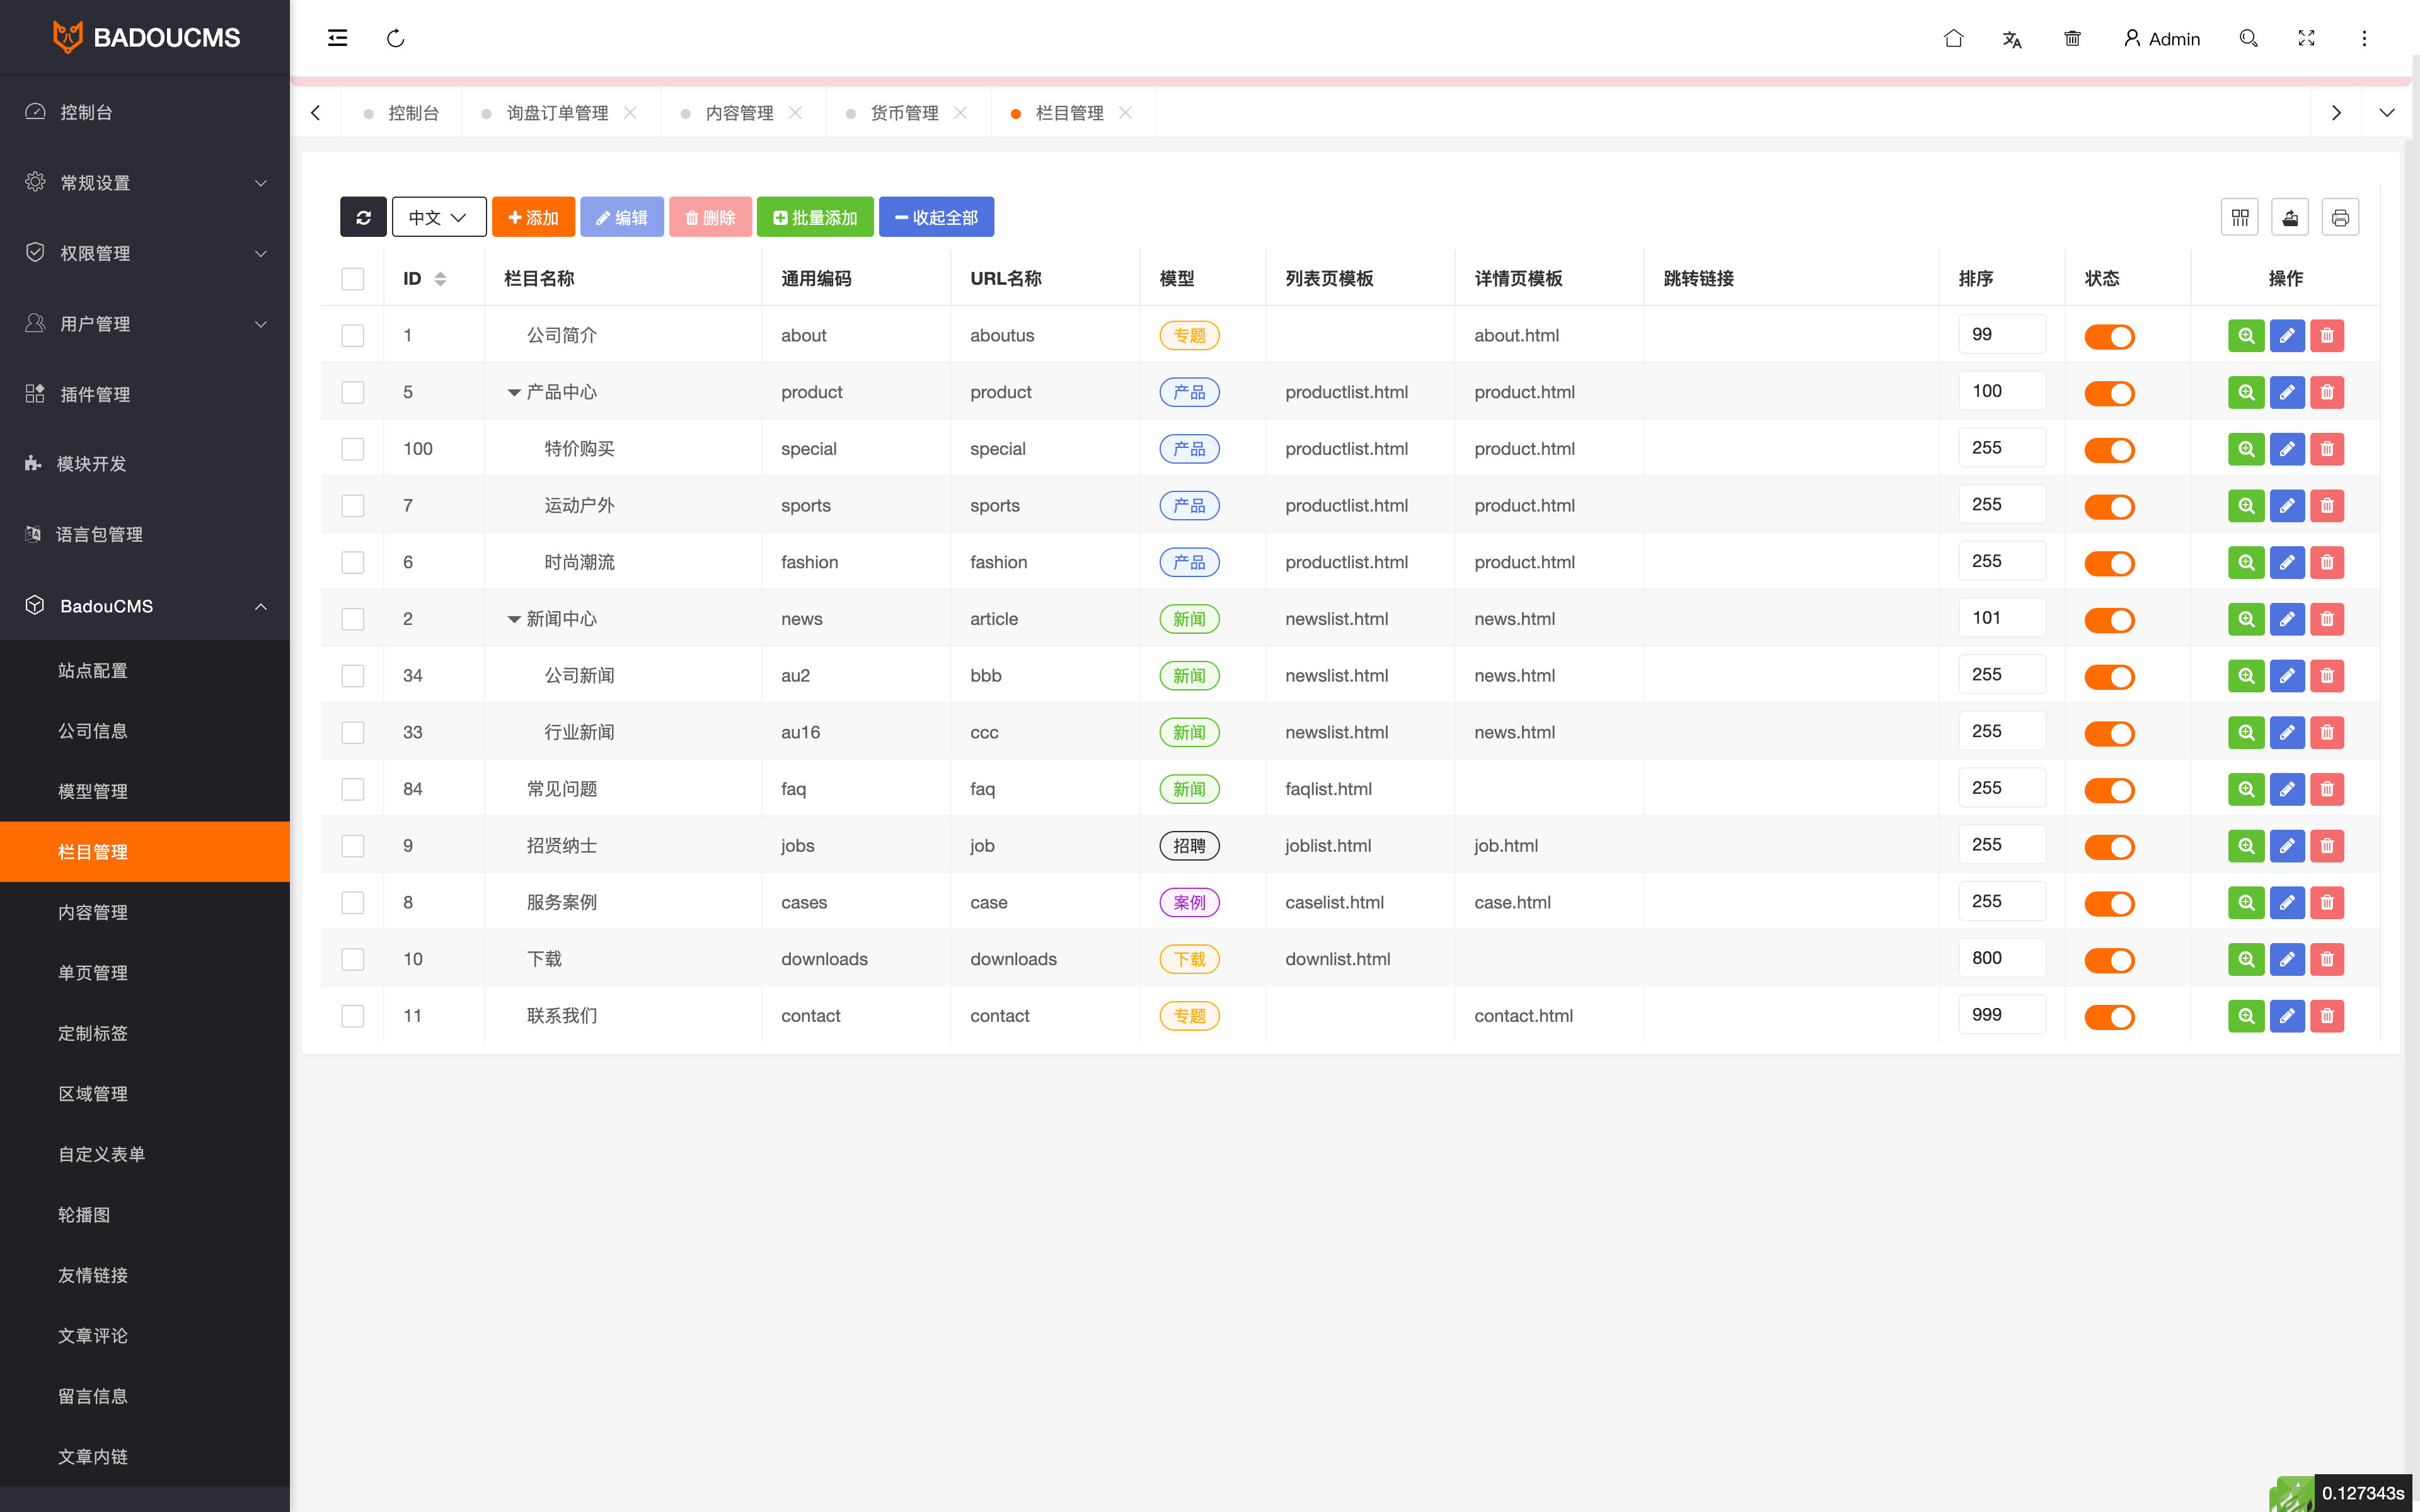Collapse the 新闻中心 tree node

coord(514,619)
